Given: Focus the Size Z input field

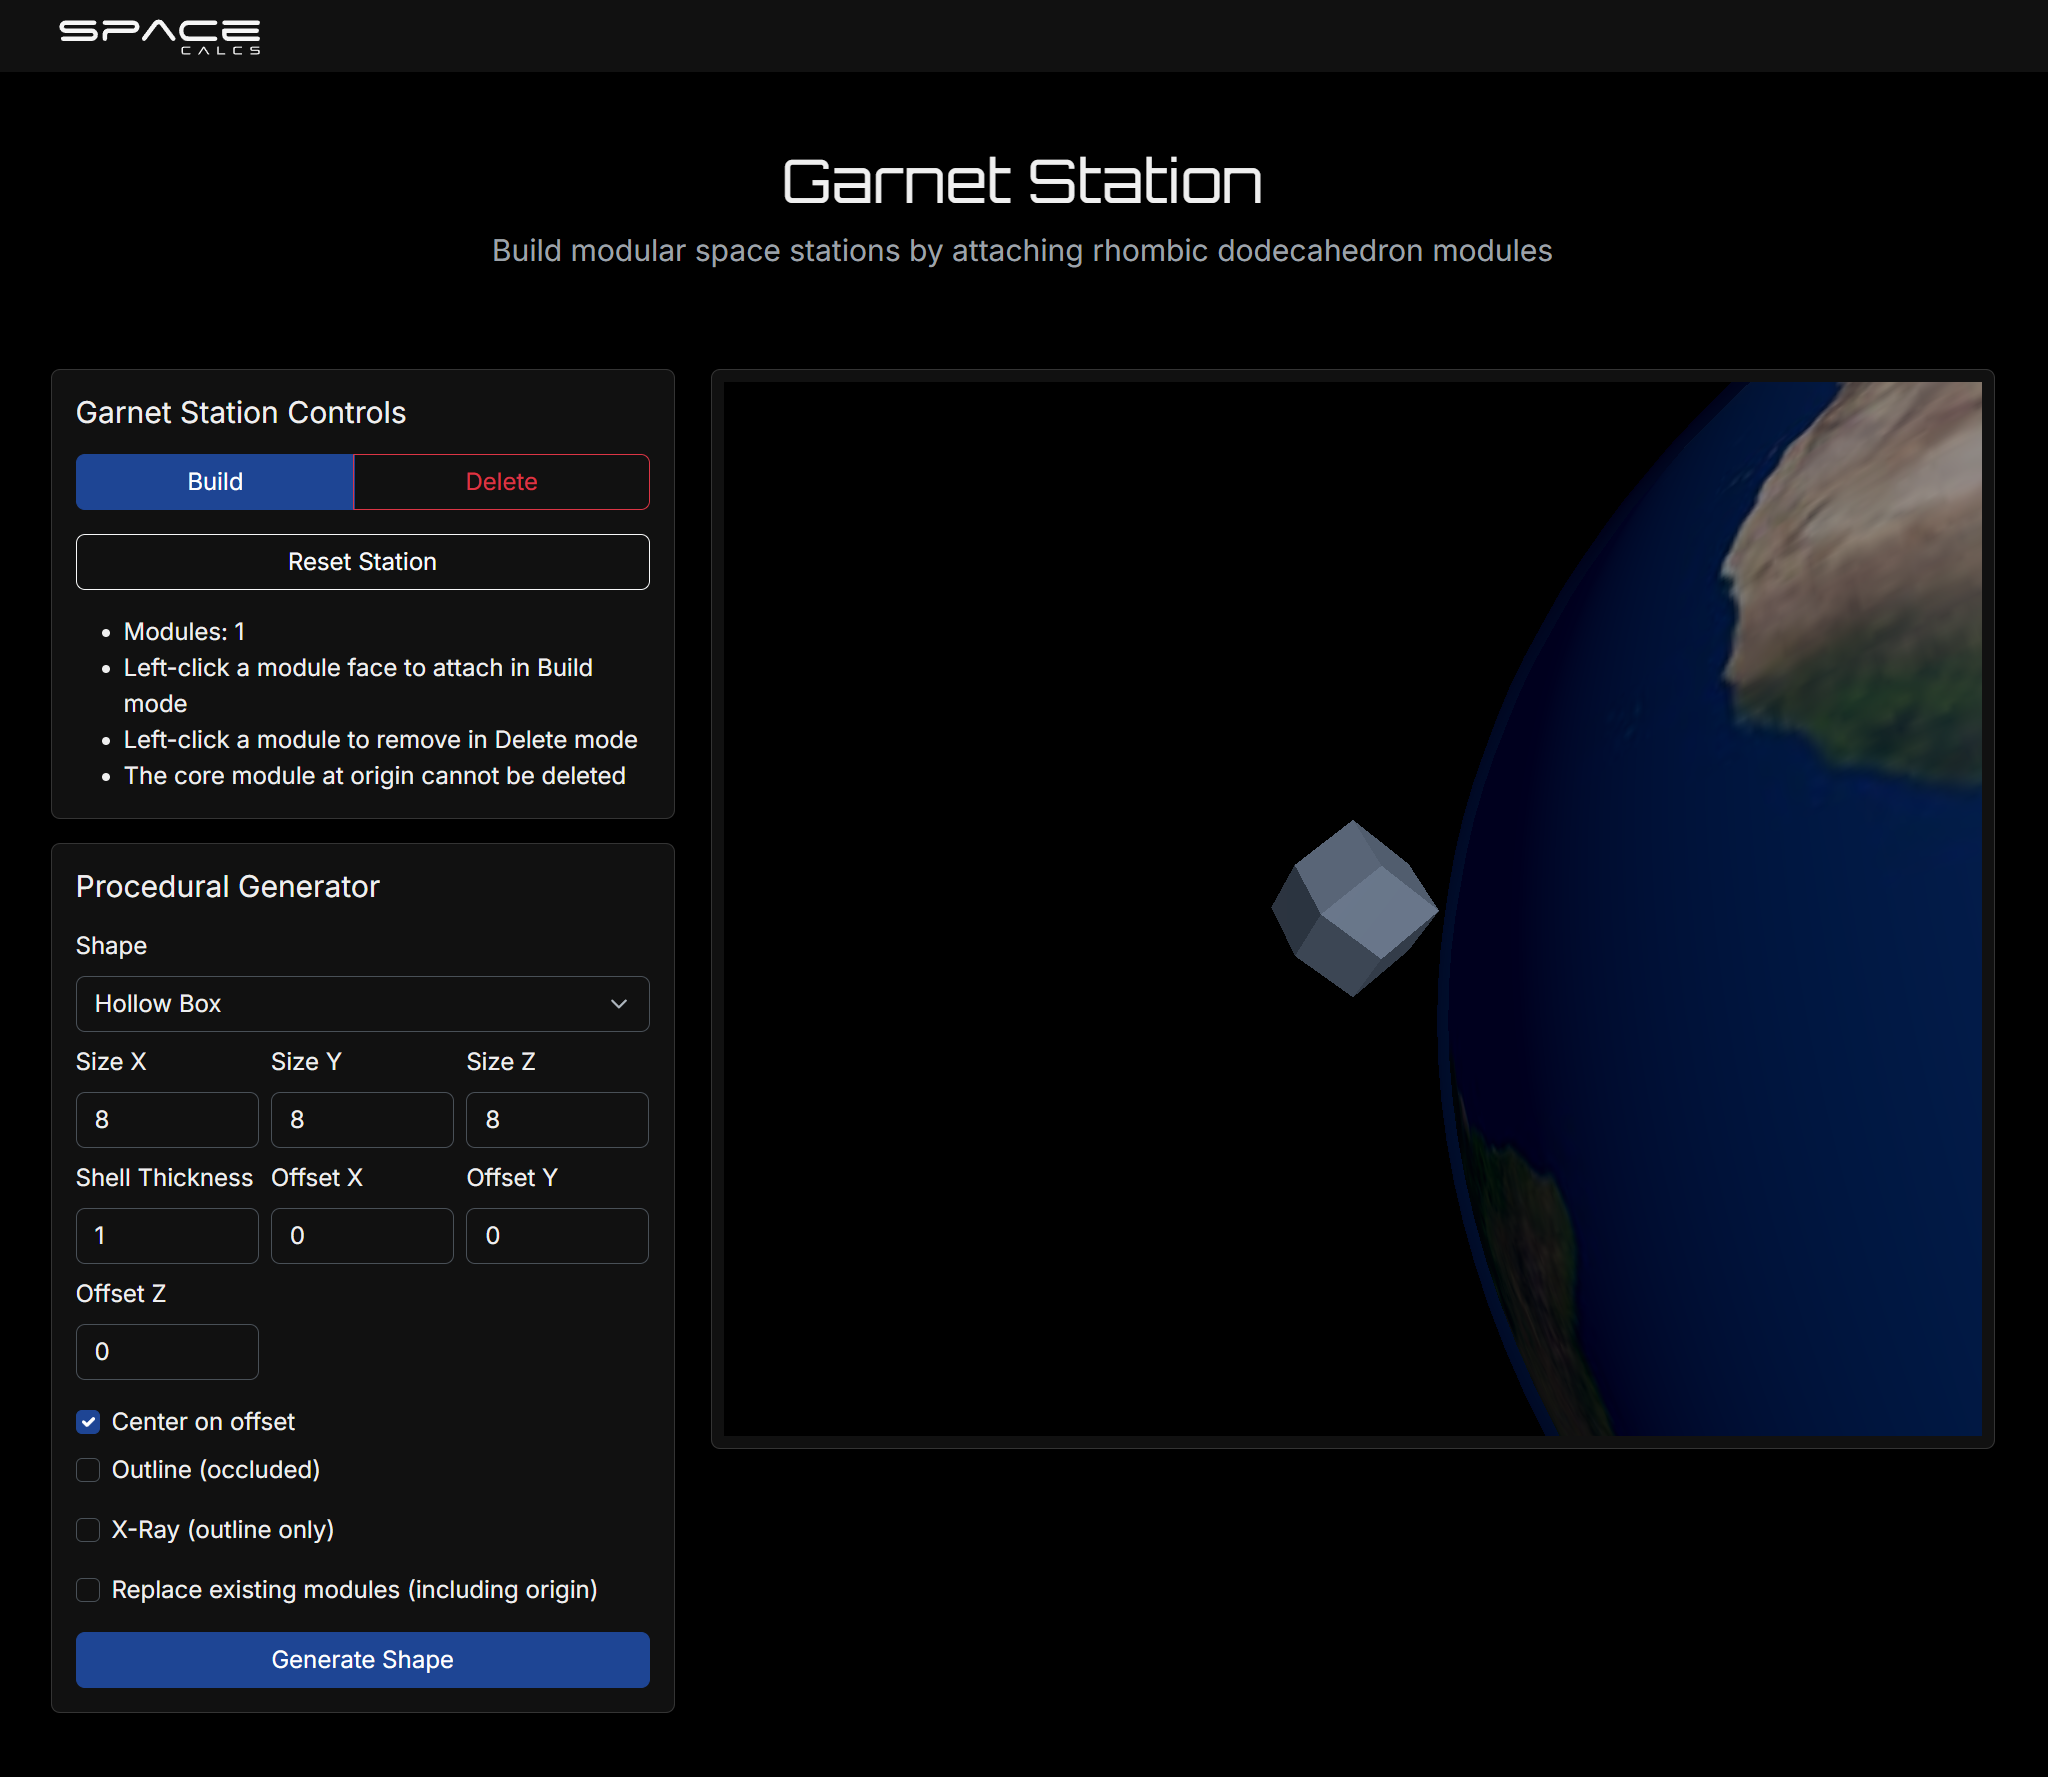Looking at the screenshot, I should coord(557,1120).
